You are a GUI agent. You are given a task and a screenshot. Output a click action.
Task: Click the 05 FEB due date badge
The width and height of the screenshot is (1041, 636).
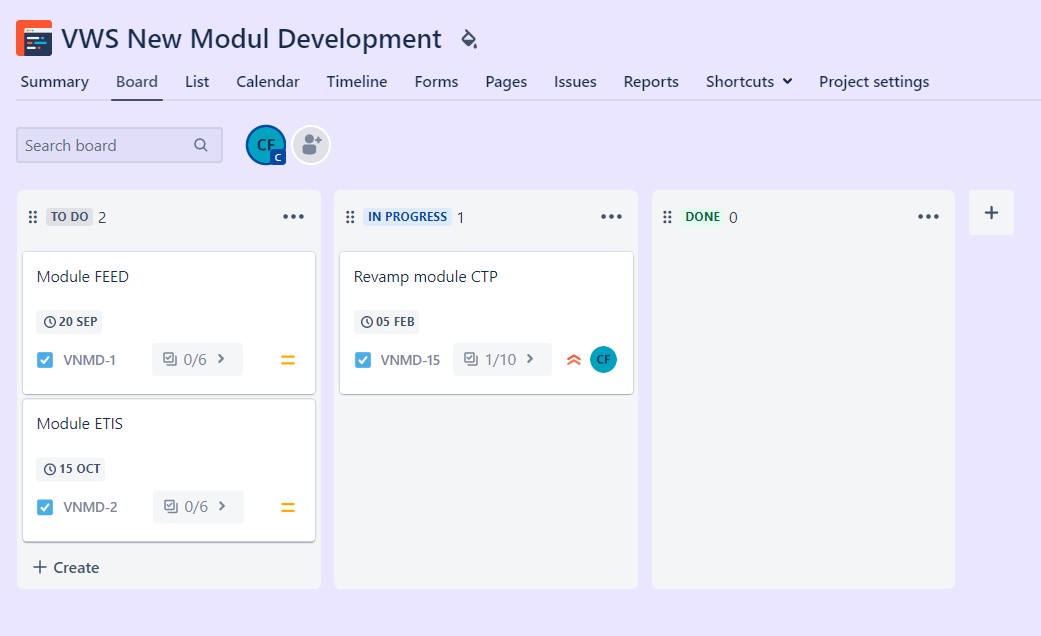(386, 322)
